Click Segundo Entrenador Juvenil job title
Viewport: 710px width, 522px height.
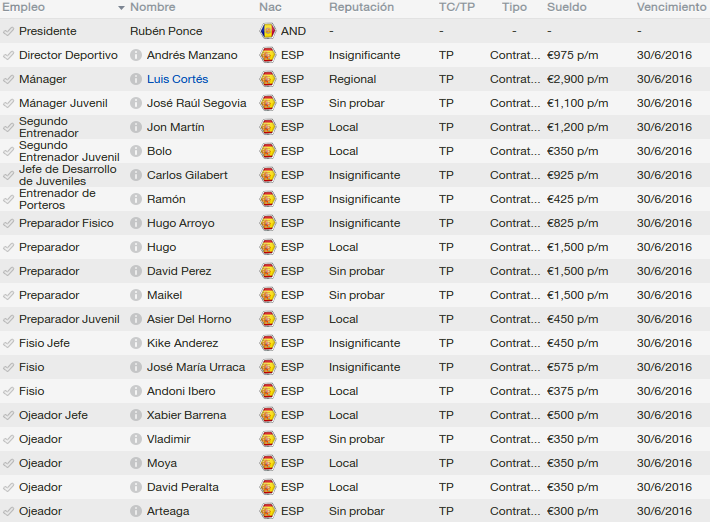coord(69,151)
